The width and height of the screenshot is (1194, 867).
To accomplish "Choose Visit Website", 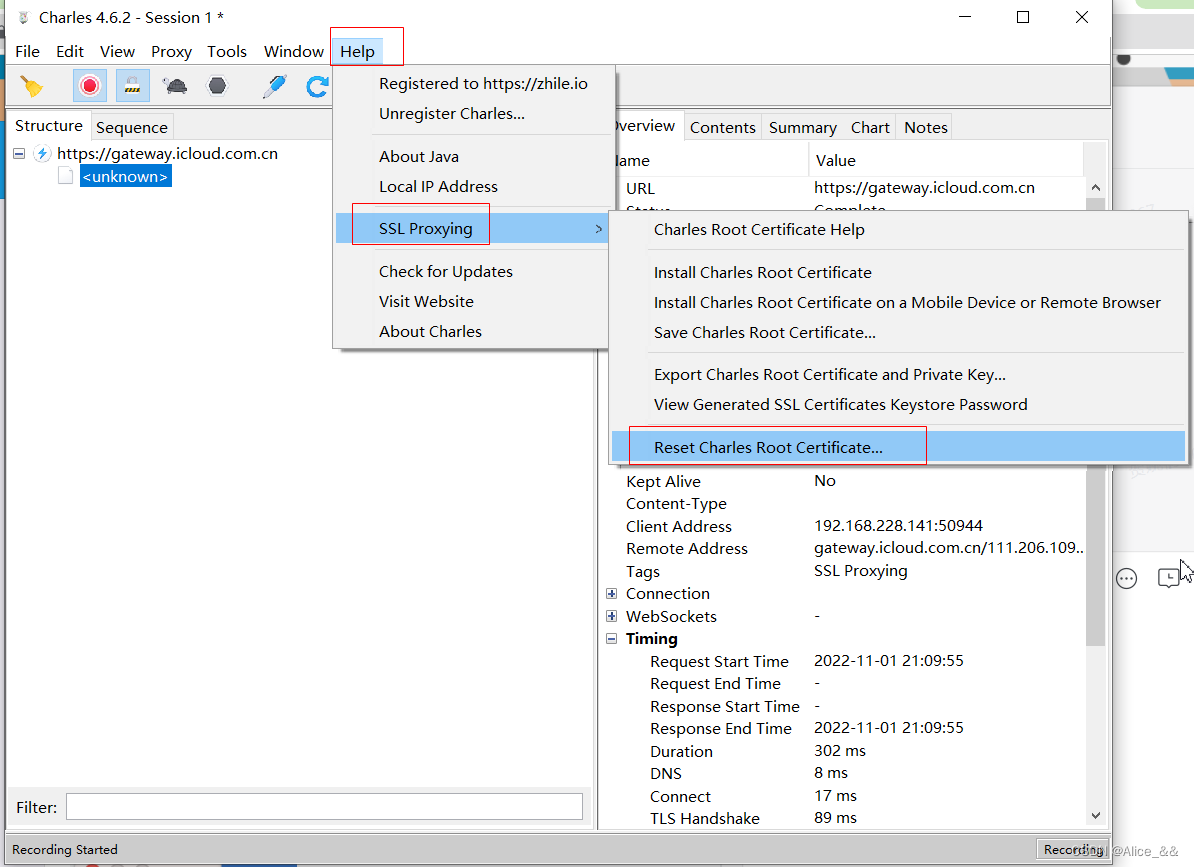I will point(426,301).
